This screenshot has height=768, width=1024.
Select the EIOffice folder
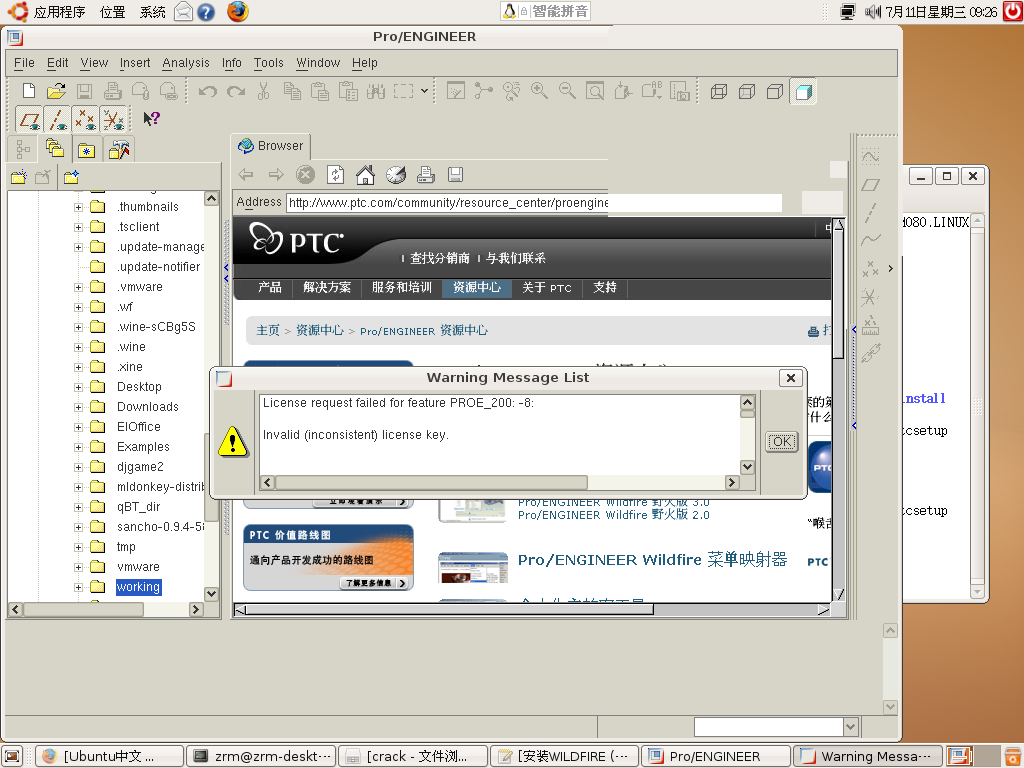click(x=138, y=427)
